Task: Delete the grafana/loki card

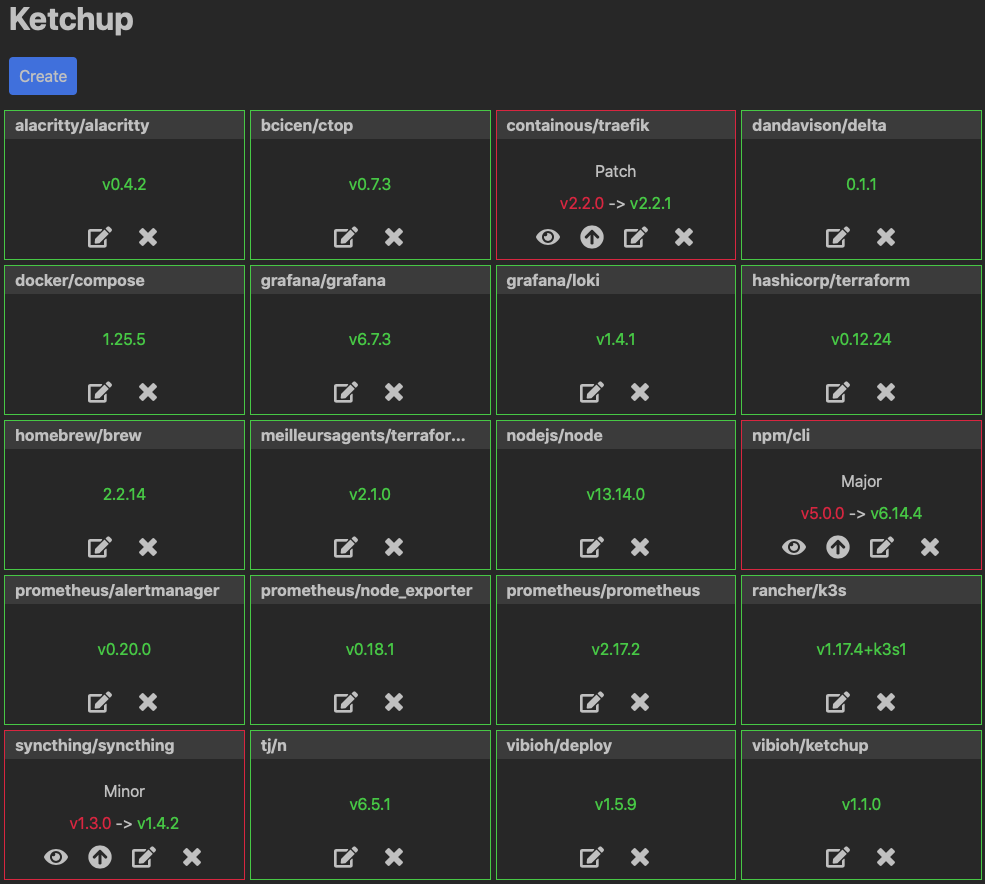Action: [x=640, y=393]
